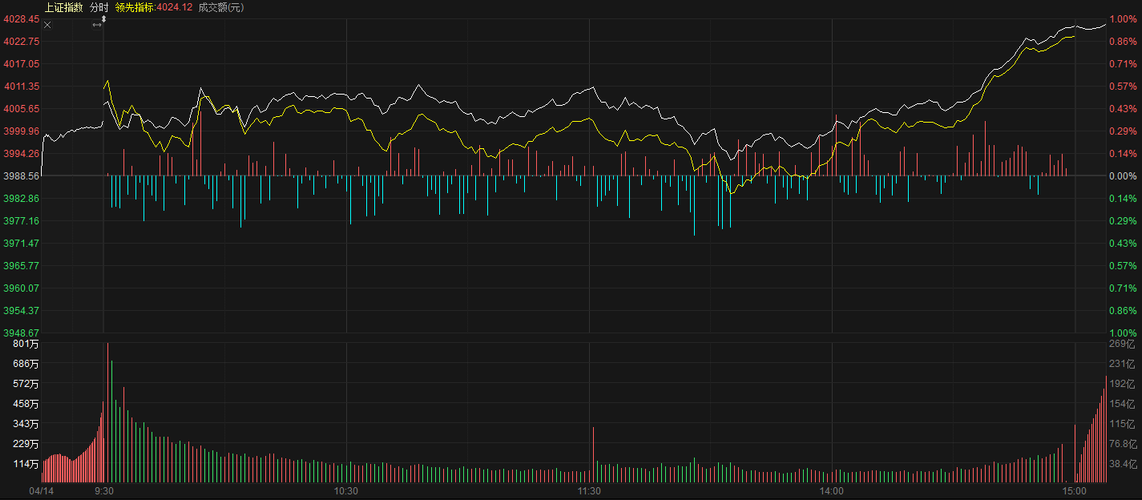
Task: Click the 801万 volume axis label
Action: pos(27,344)
